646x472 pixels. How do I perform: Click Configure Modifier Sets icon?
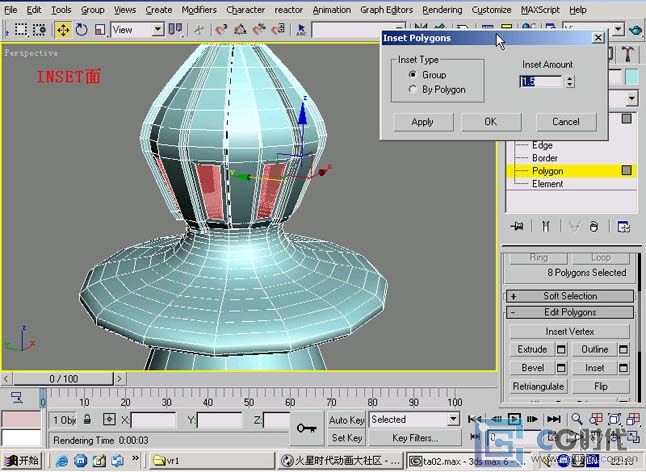tap(623, 226)
